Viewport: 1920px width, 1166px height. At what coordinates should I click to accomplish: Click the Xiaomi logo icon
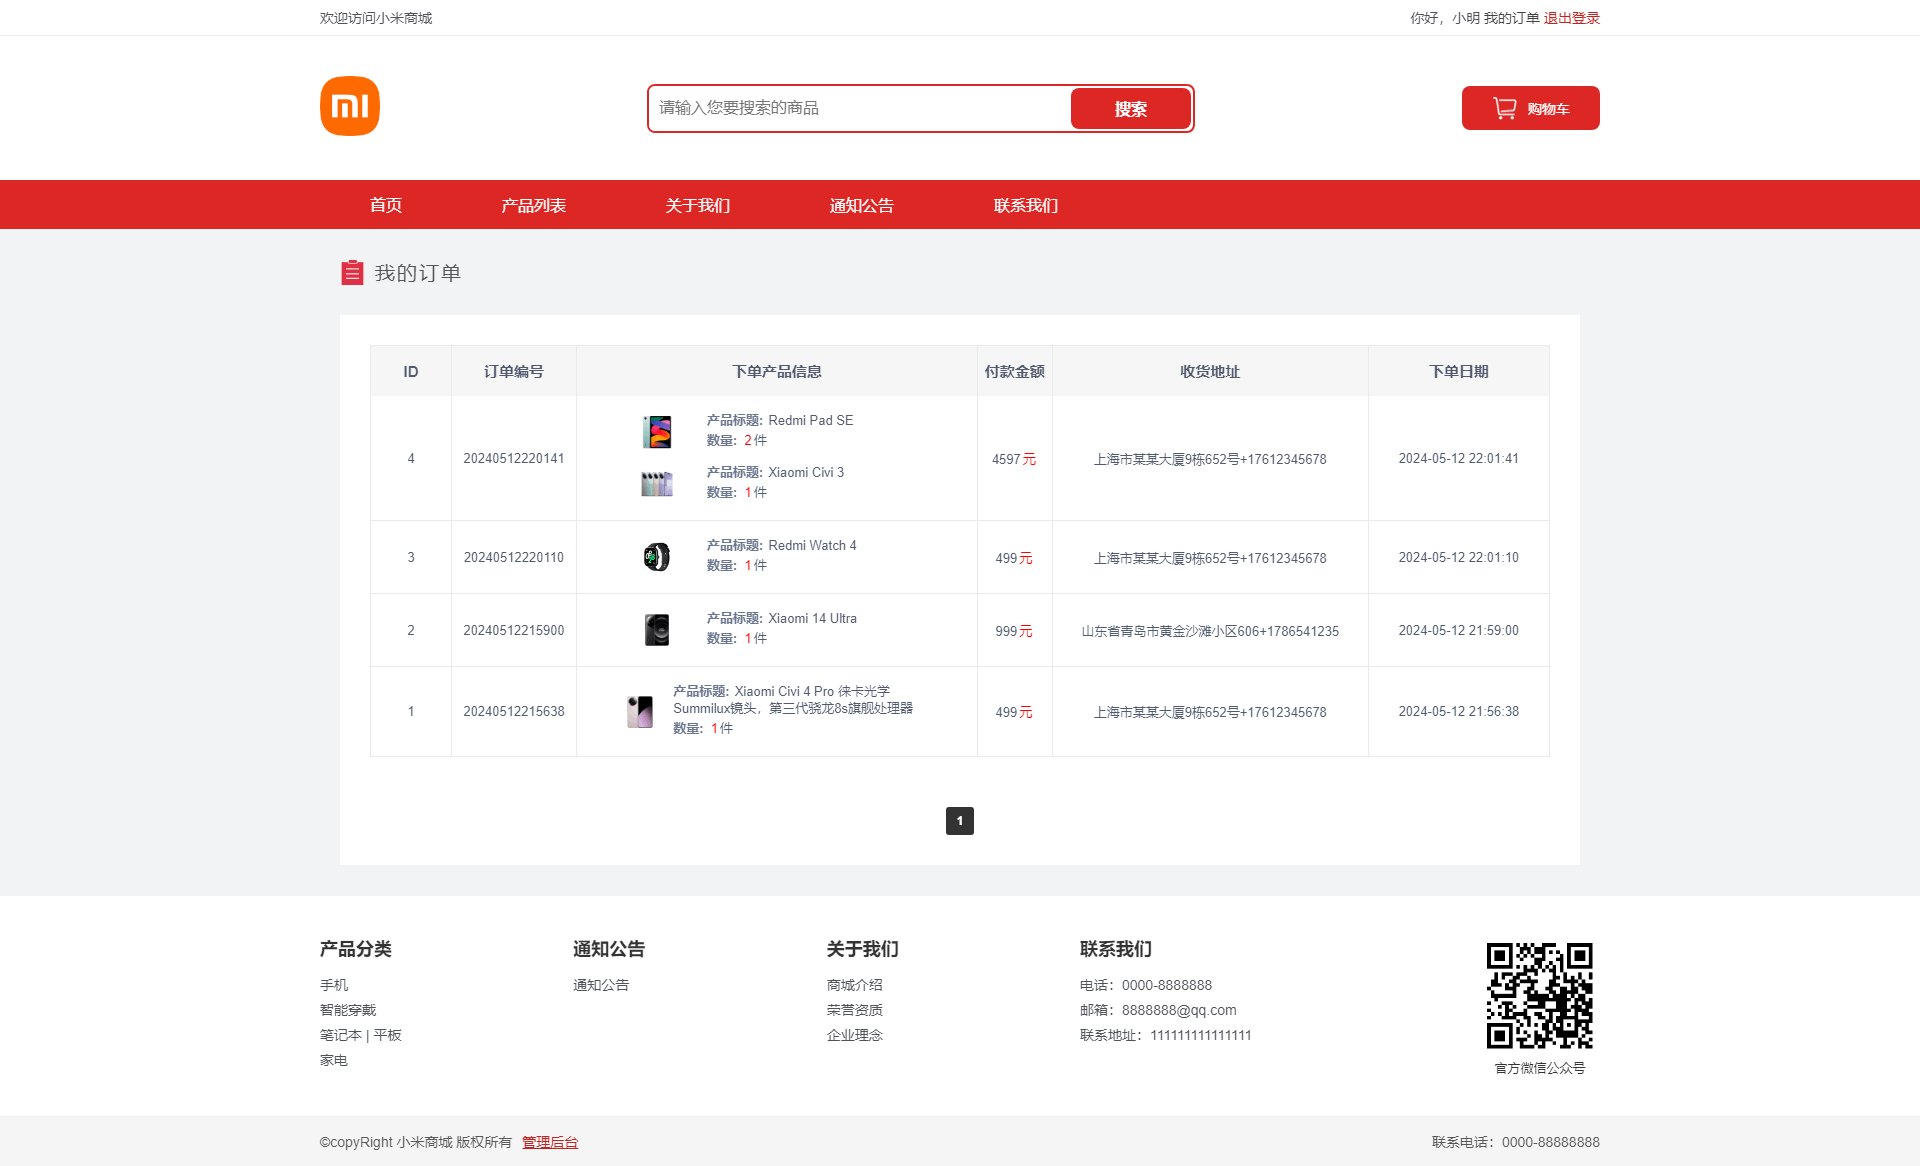[x=350, y=106]
